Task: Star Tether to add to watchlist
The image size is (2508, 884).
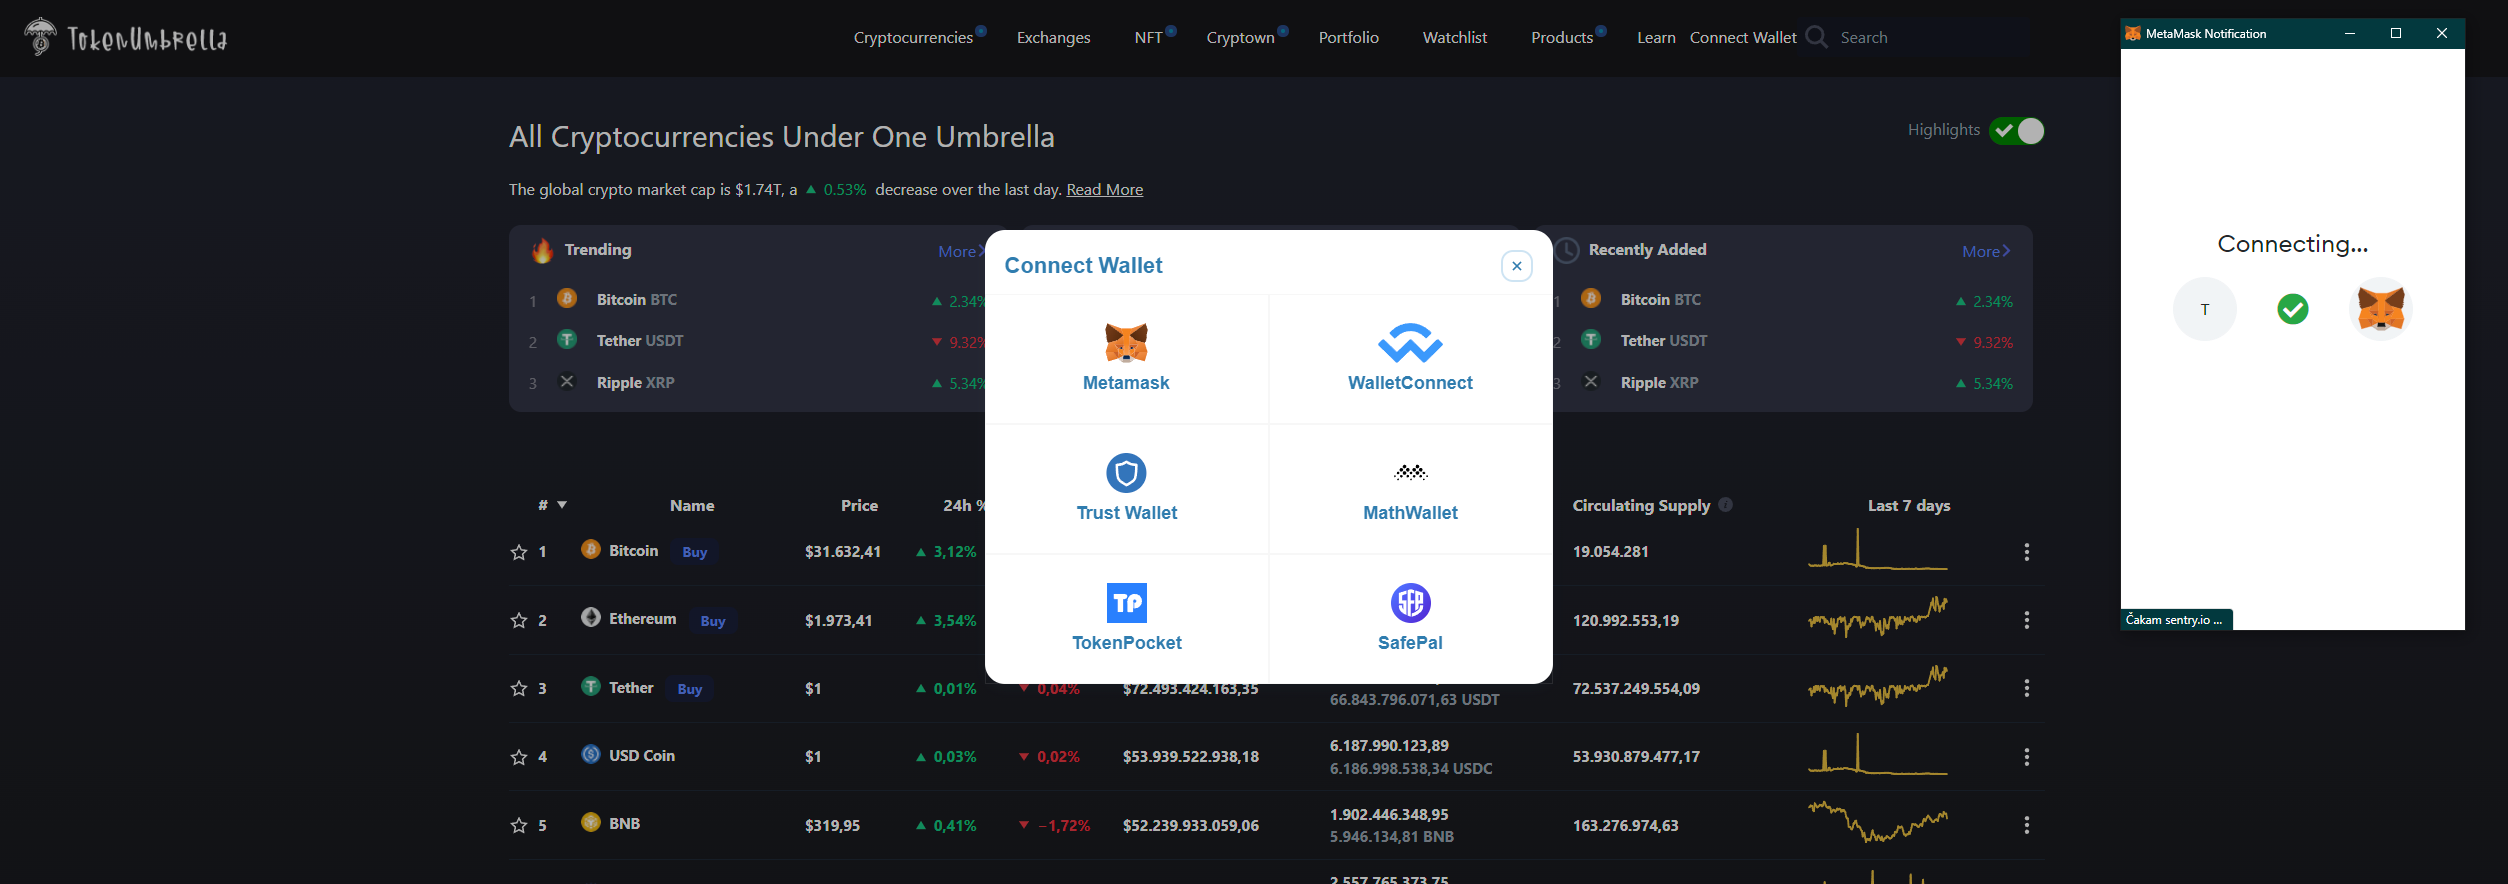Action: pos(518,688)
